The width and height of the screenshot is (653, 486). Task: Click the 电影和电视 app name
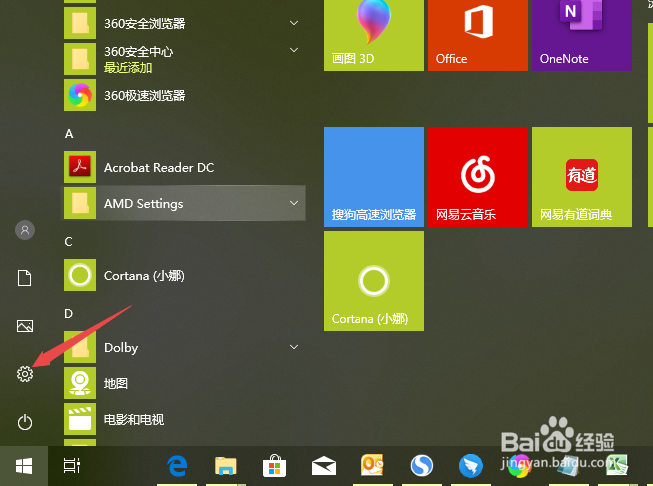tap(134, 419)
